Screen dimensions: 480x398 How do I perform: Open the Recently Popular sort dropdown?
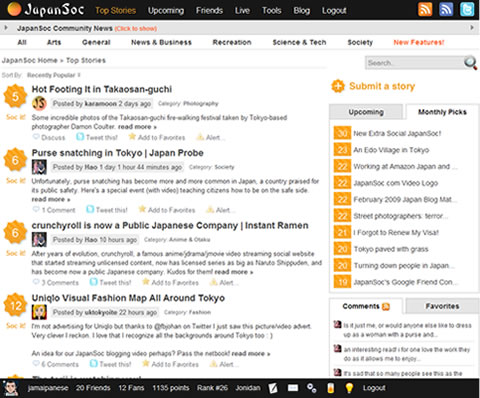pos(53,75)
